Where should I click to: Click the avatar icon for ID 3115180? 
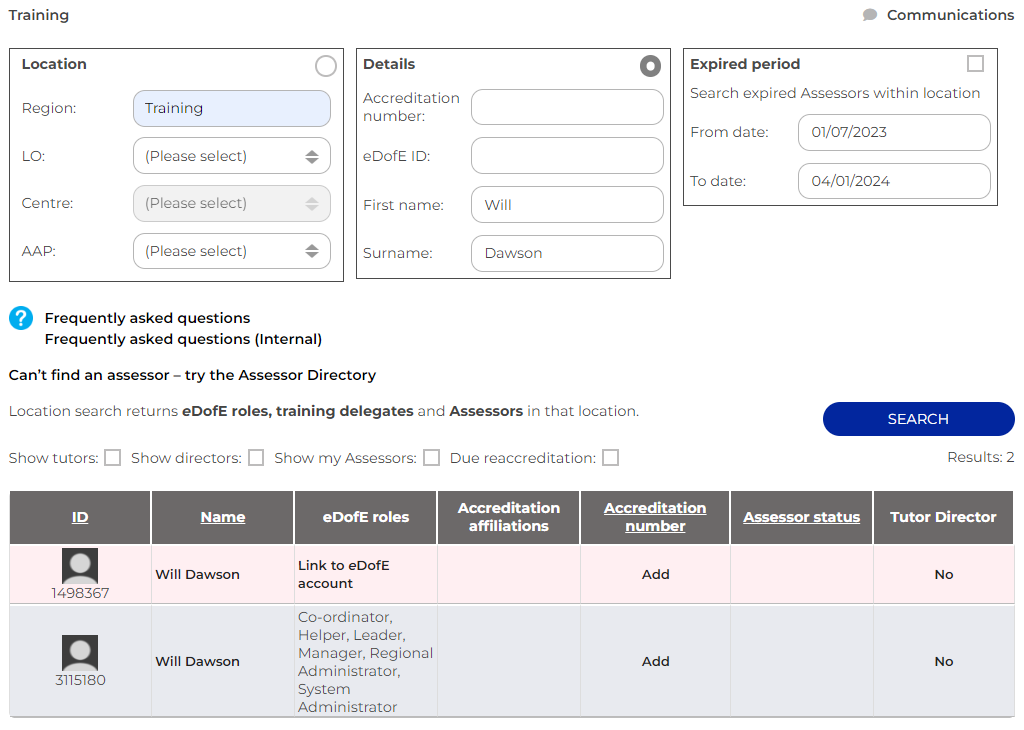[x=79, y=651]
